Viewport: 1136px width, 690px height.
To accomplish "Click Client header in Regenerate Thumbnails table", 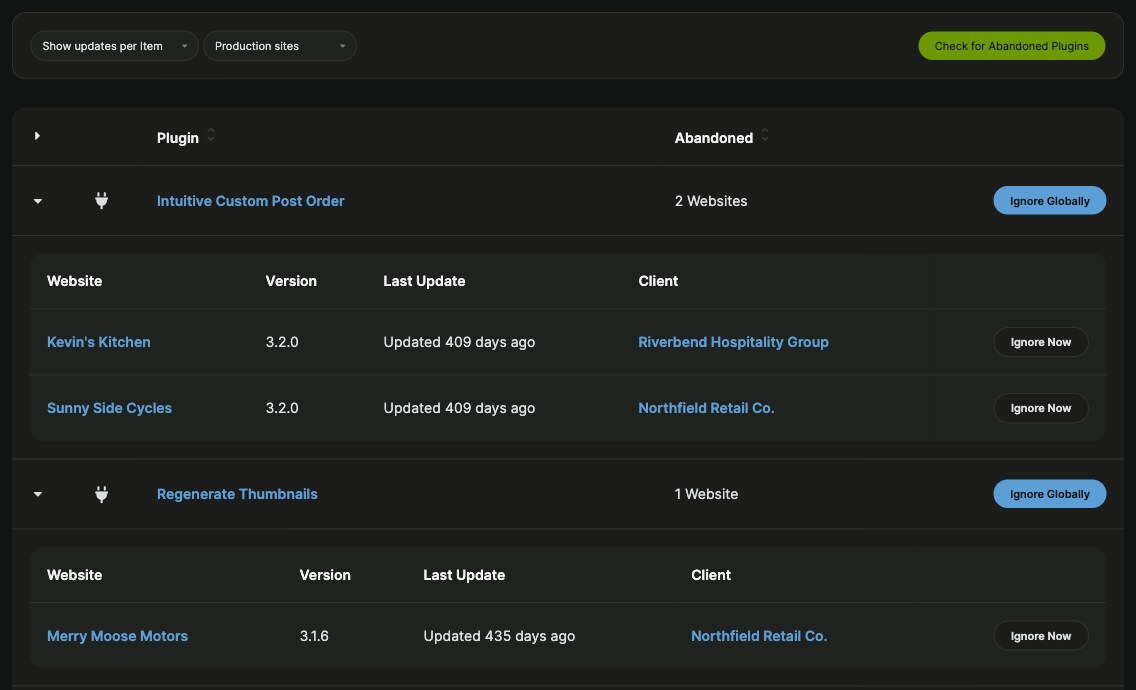I will tap(711, 575).
